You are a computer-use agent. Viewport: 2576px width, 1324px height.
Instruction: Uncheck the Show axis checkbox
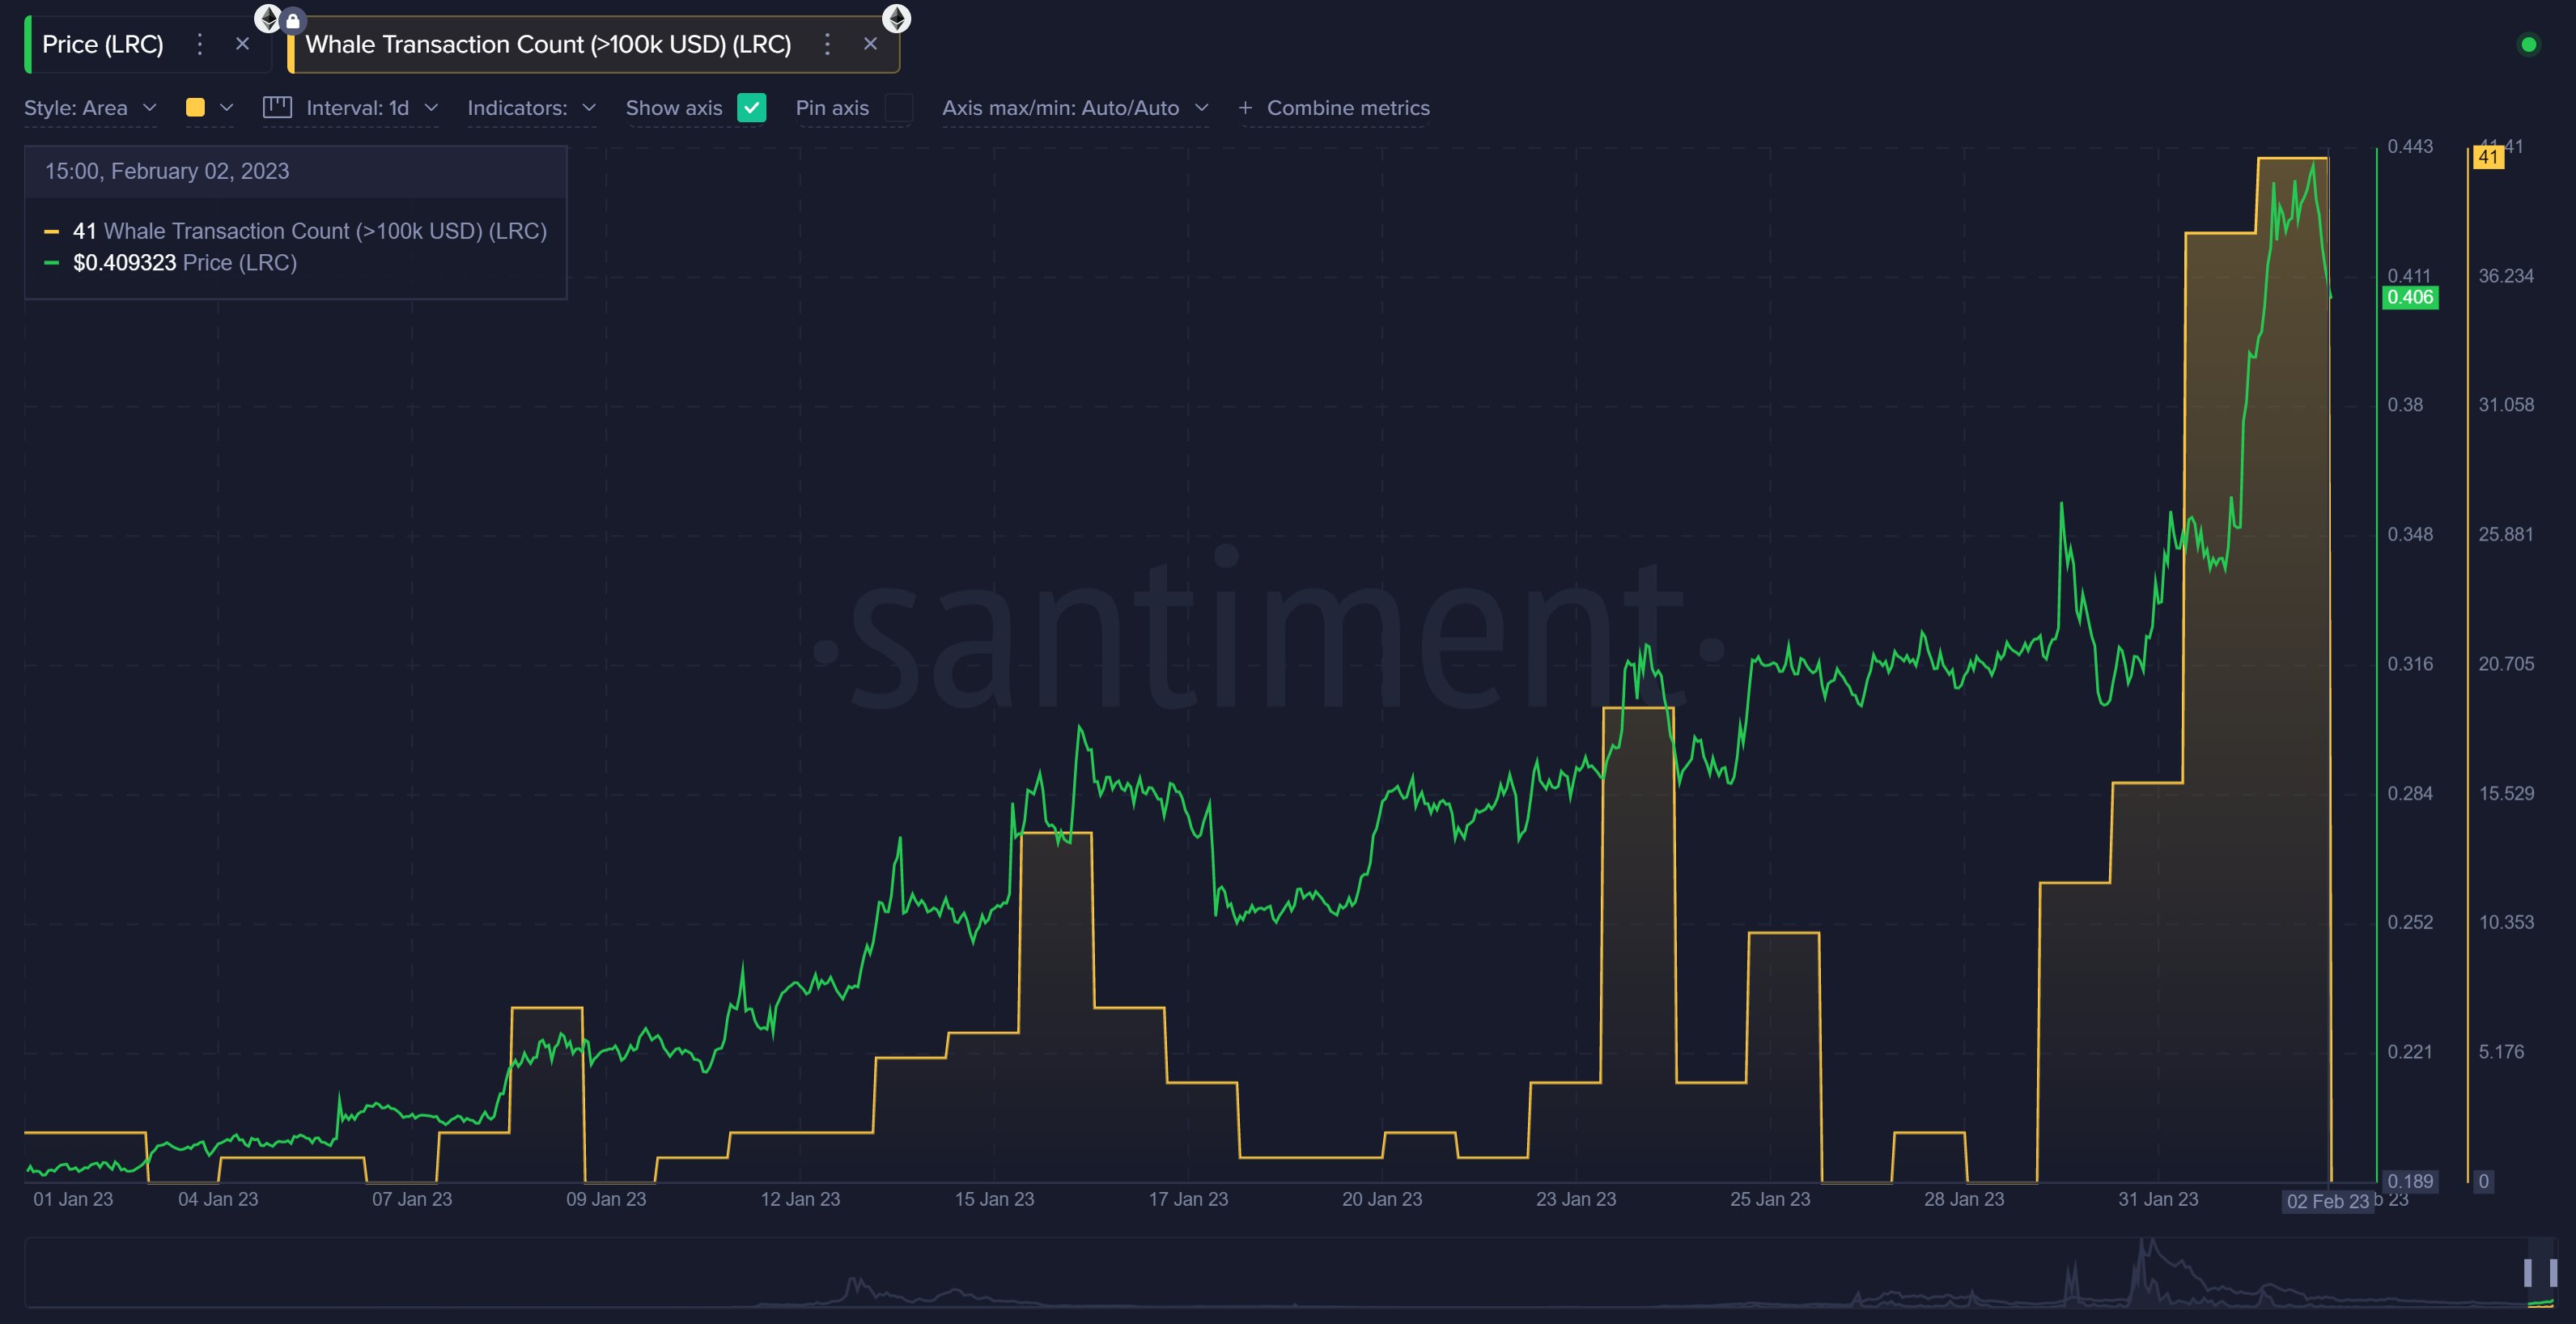[751, 107]
